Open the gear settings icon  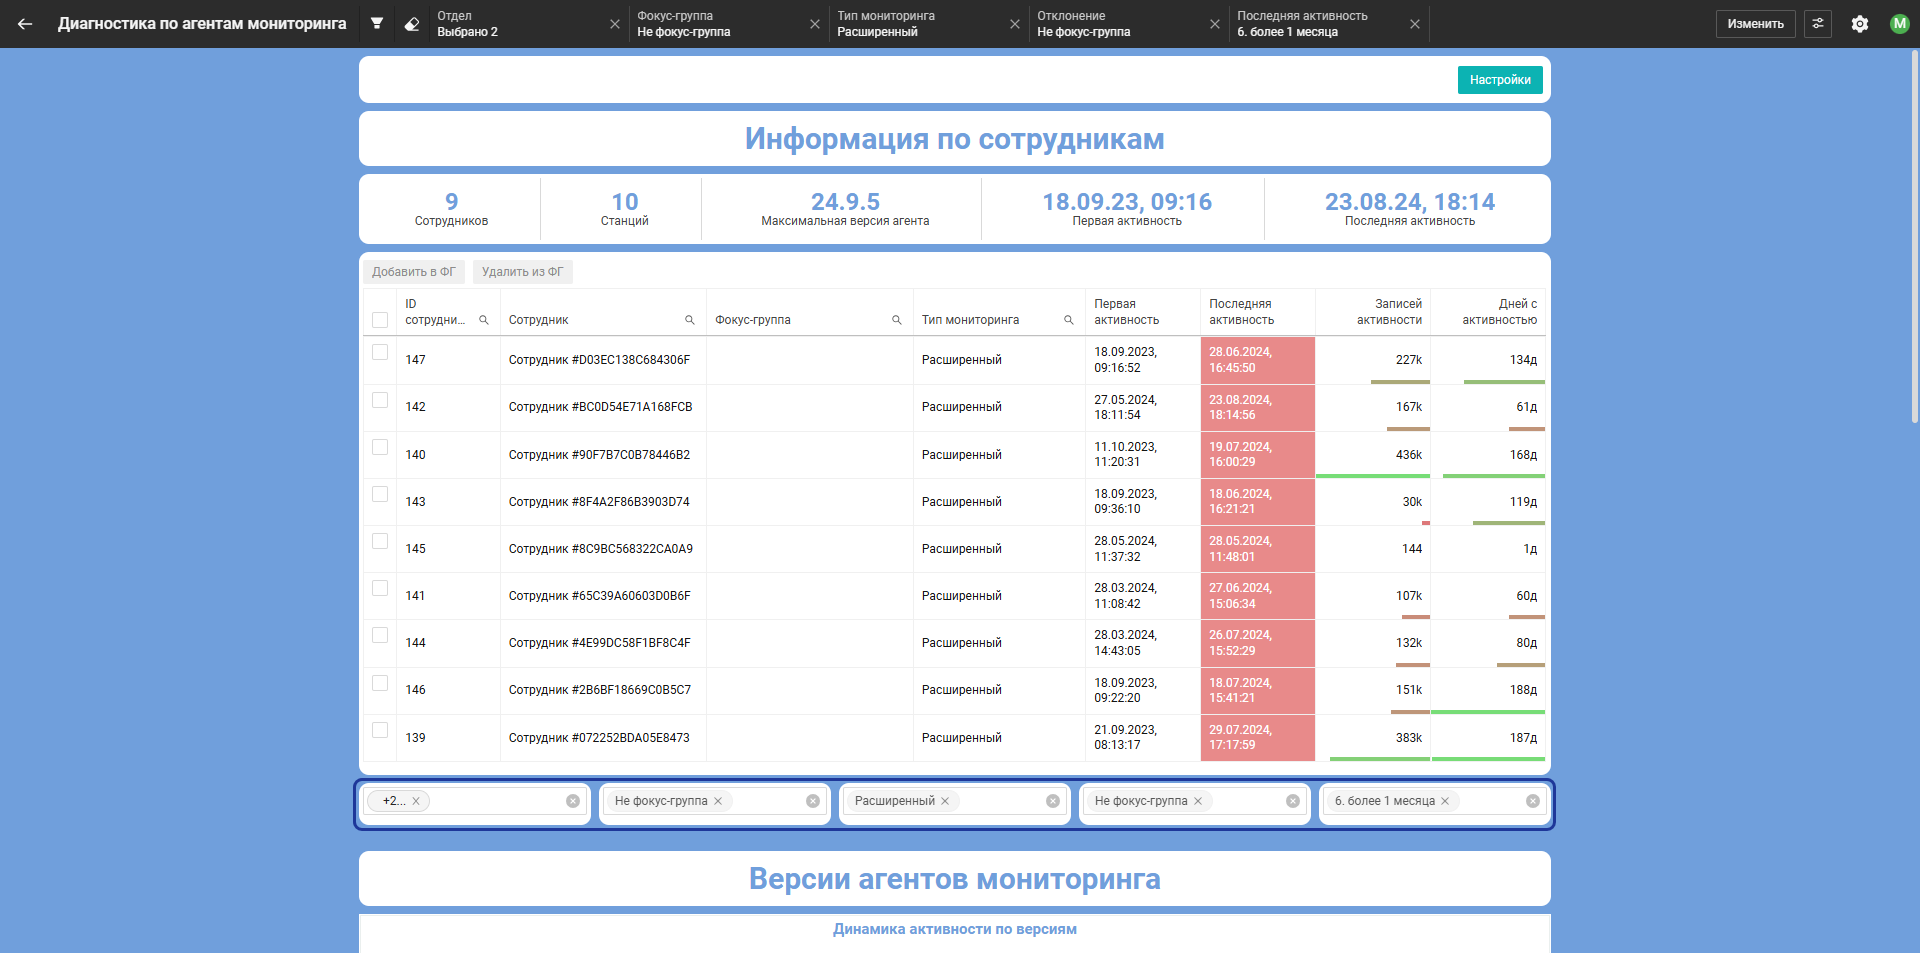click(1860, 24)
